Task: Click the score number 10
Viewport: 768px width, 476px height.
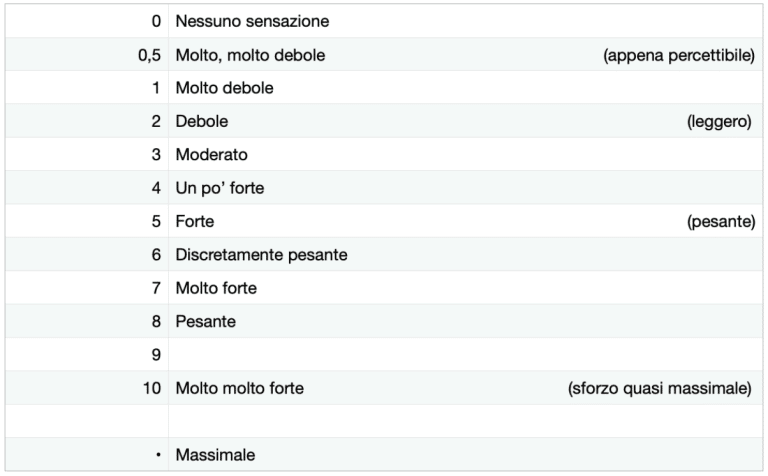Action: [152, 388]
